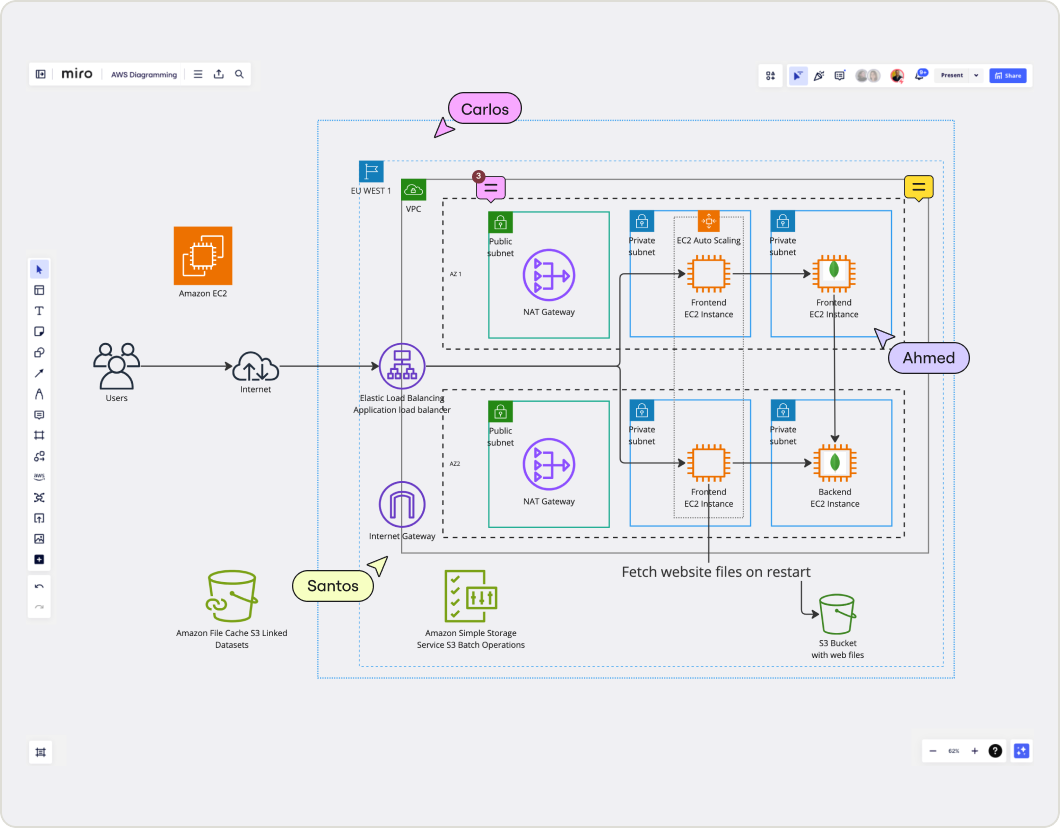Select the Internet cloud icon
The height and width of the screenshot is (828, 1060).
click(256, 366)
